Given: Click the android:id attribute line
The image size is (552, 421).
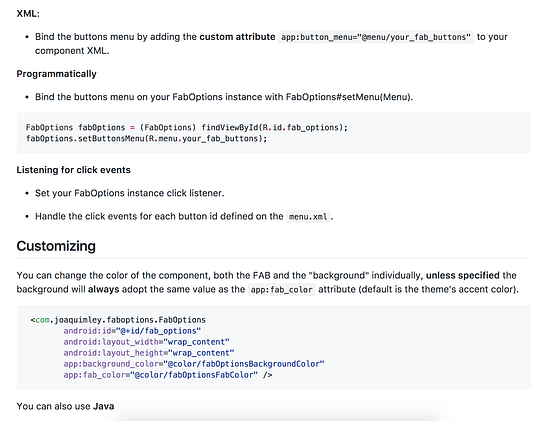Looking at the screenshot, I should [x=132, y=331].
